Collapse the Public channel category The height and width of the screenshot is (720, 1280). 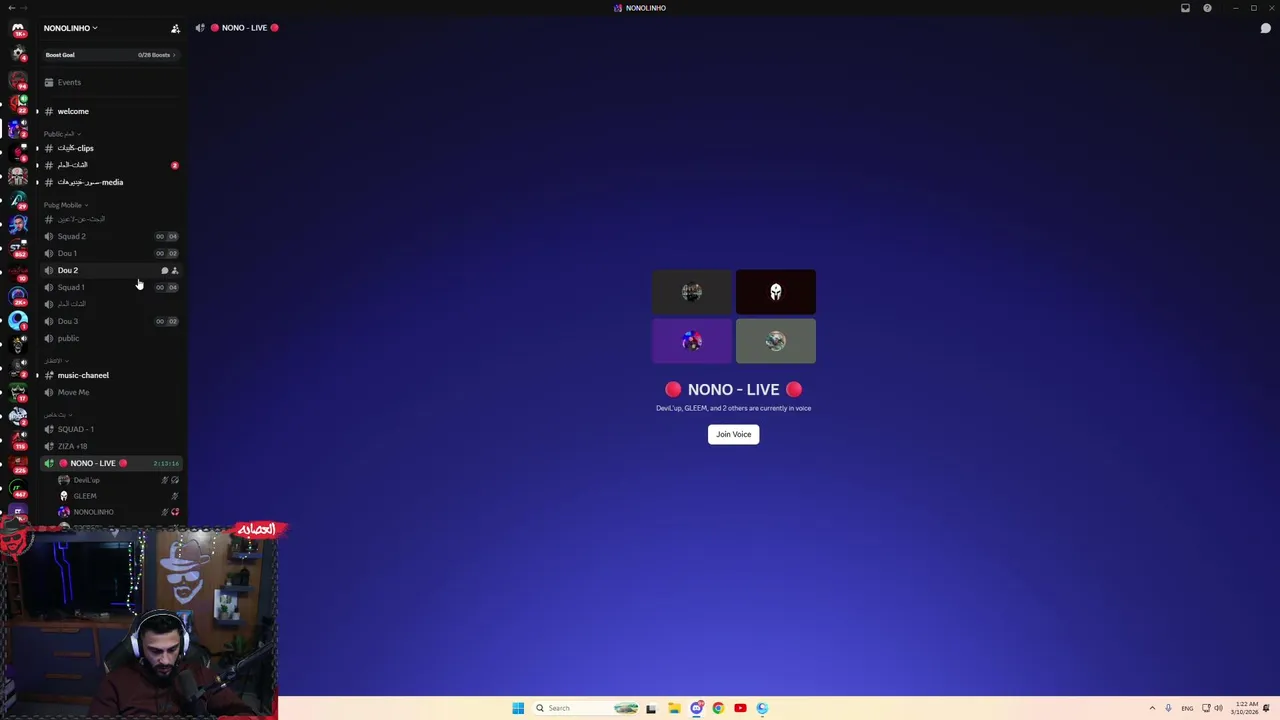coord(62,134)
